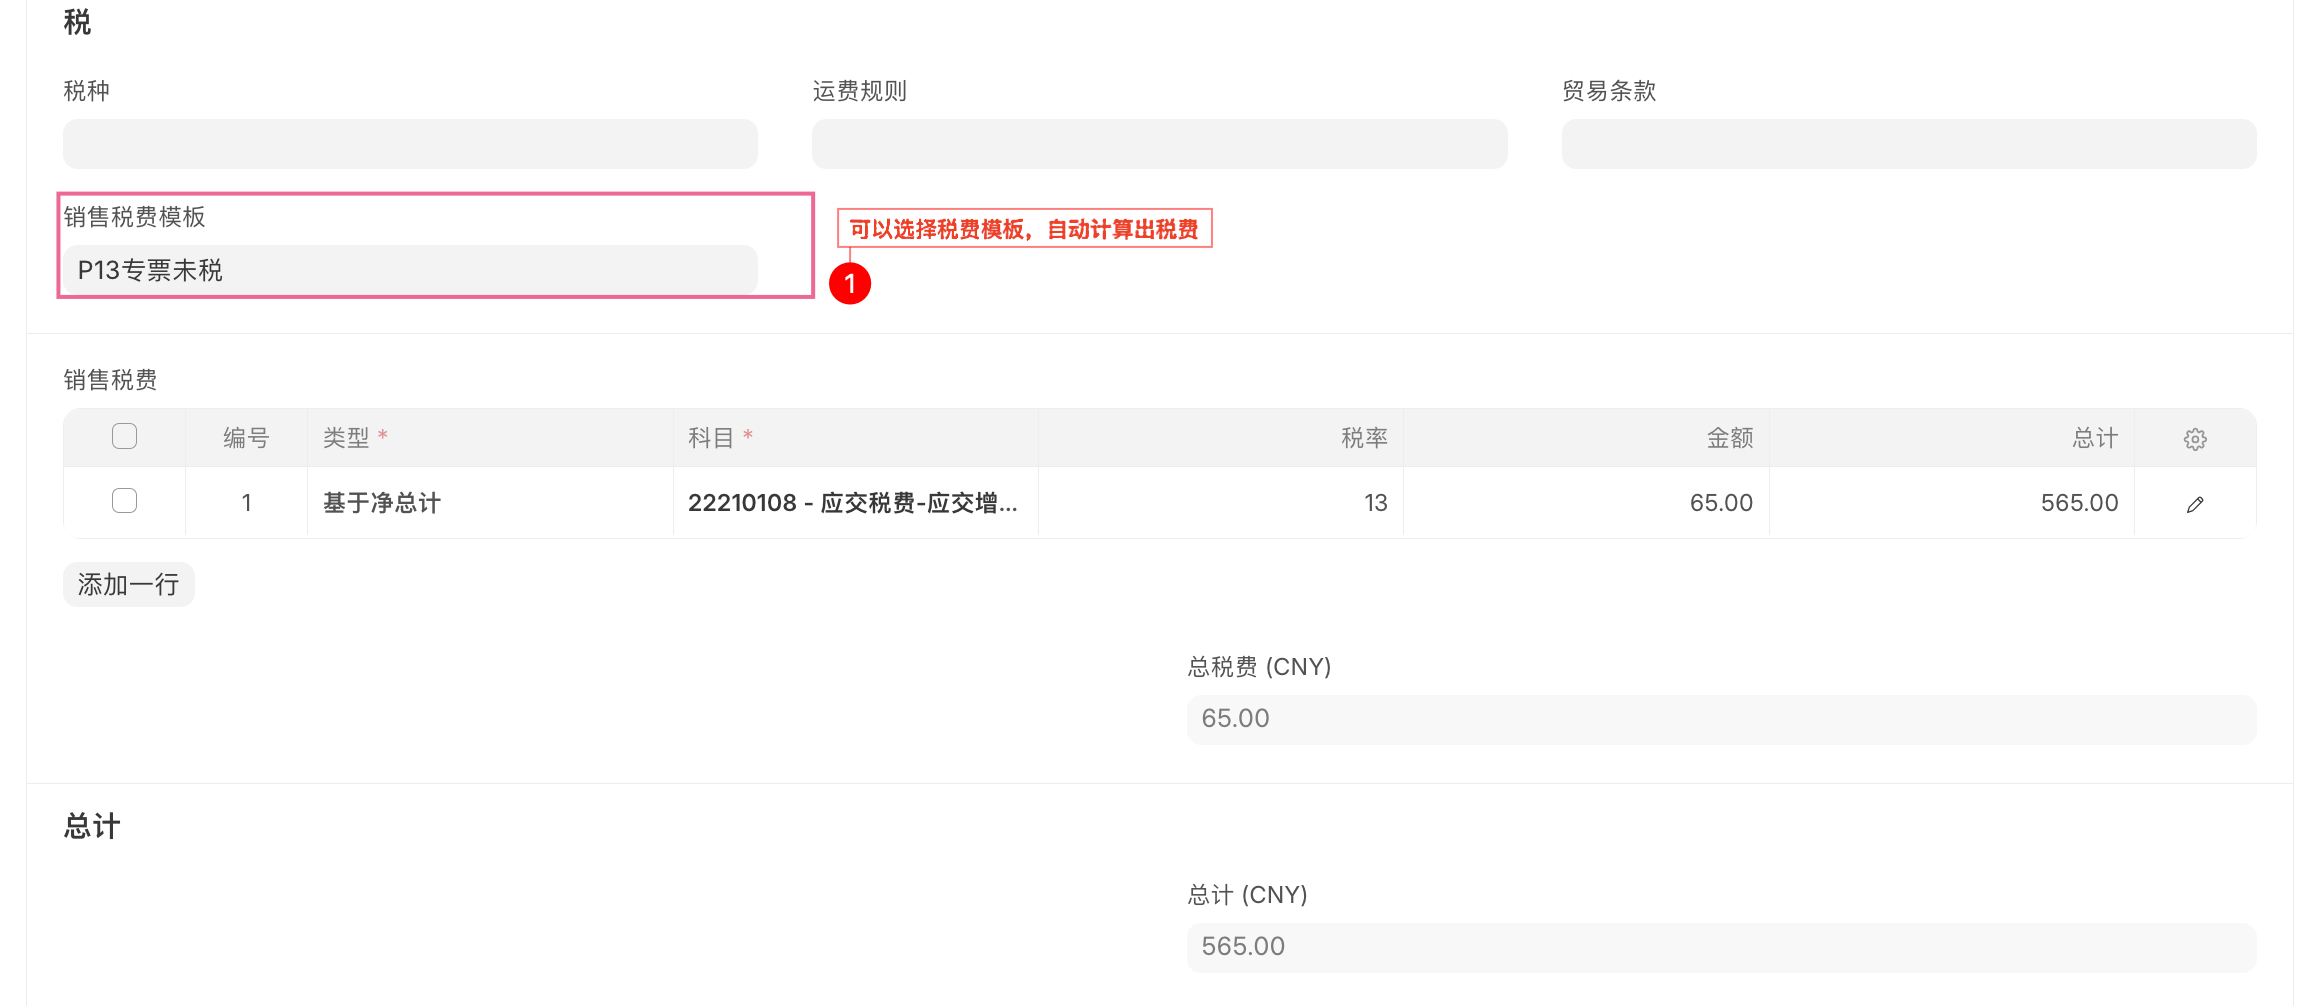The image size is (2298, 1006).
Task: Click the amount cell showing 65.00
Action: (1585, 503)
